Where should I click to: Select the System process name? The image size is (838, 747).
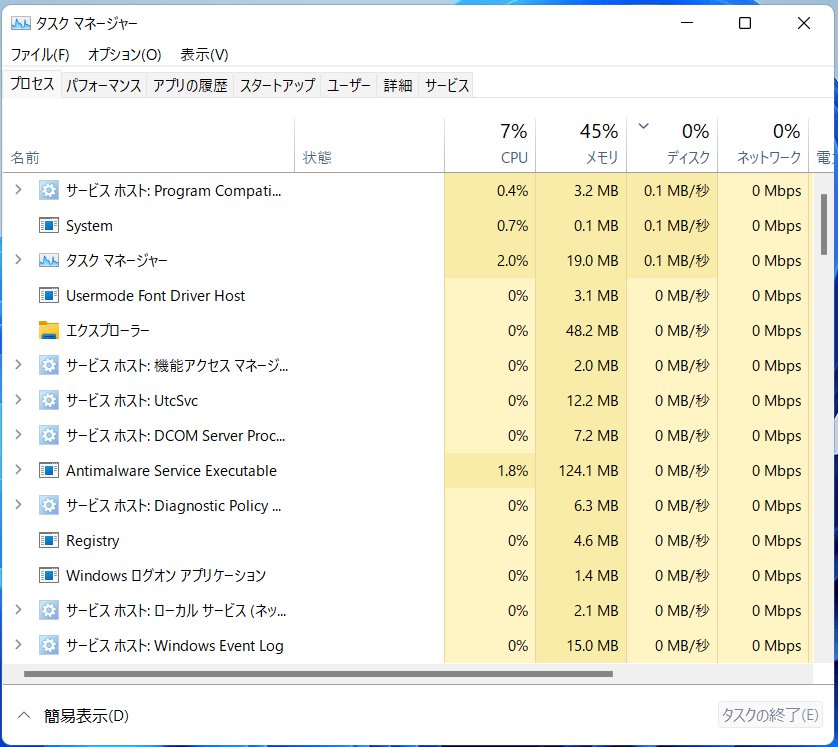point(89,226)
